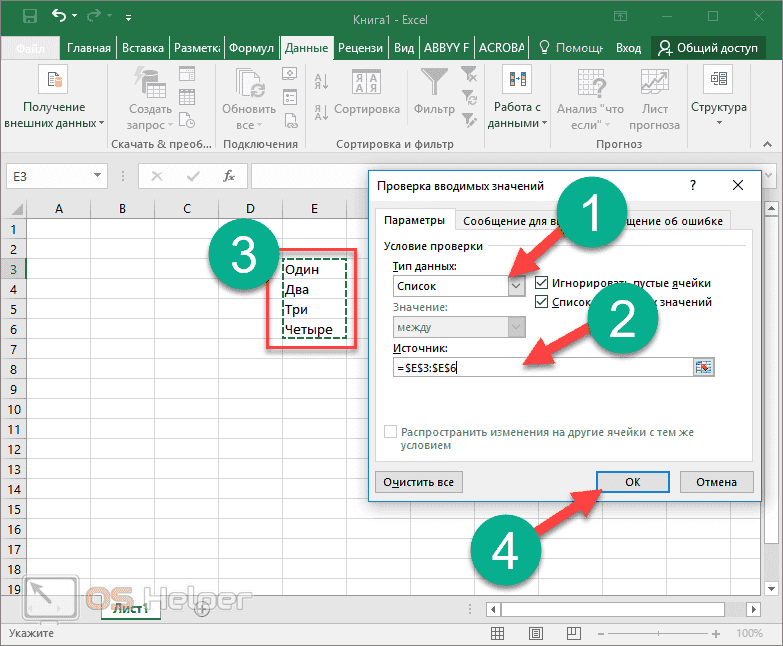Open Получение внешних данных icon
Viewport: 783px width, 646px height.
(x=53, y=80)
